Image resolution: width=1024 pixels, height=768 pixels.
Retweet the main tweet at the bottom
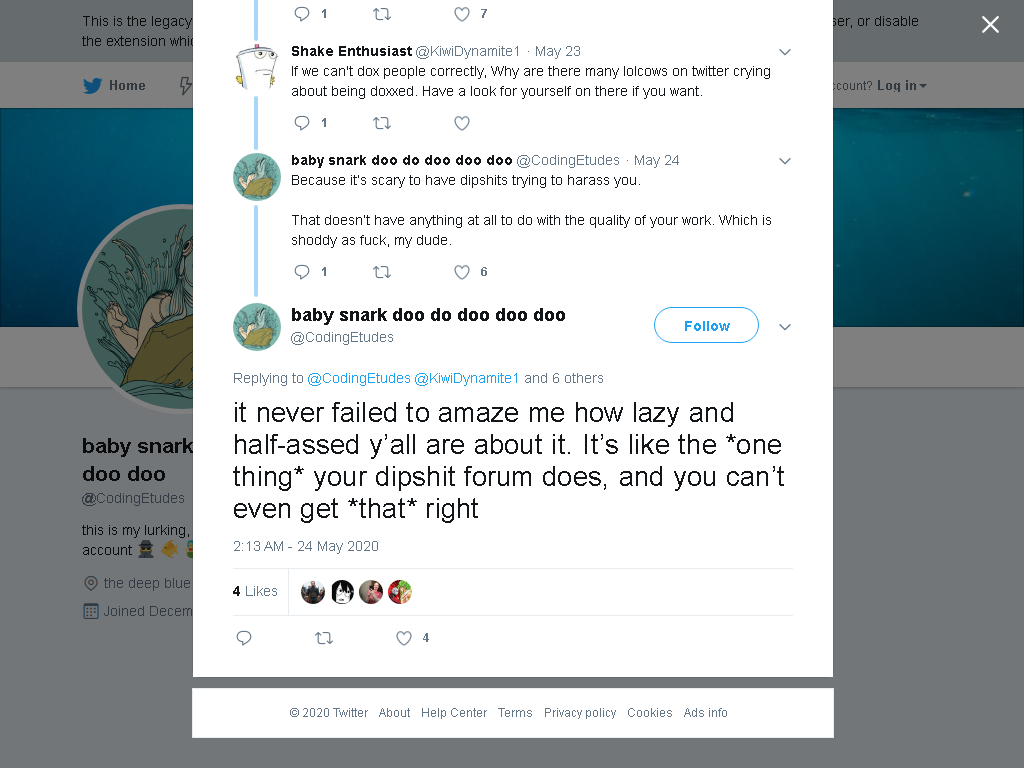coord(324,638)
